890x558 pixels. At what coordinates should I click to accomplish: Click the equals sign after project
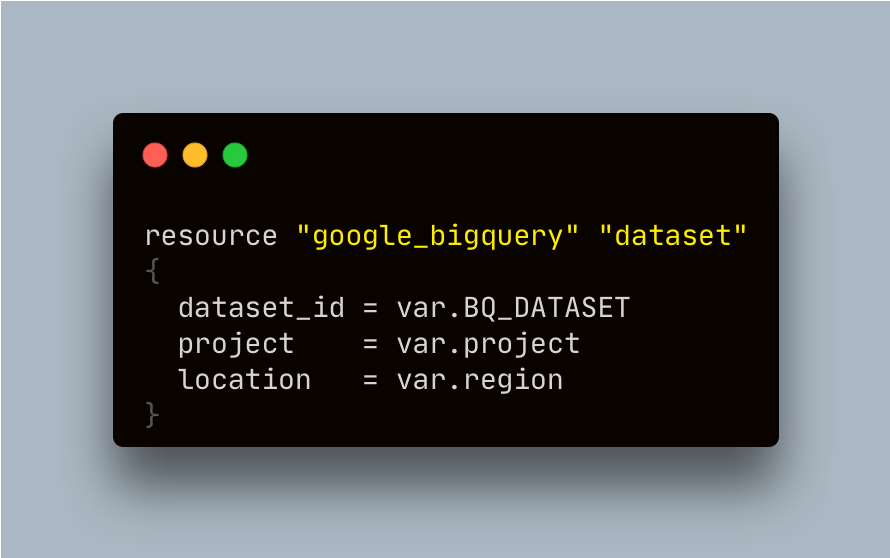tap(370, 344)
